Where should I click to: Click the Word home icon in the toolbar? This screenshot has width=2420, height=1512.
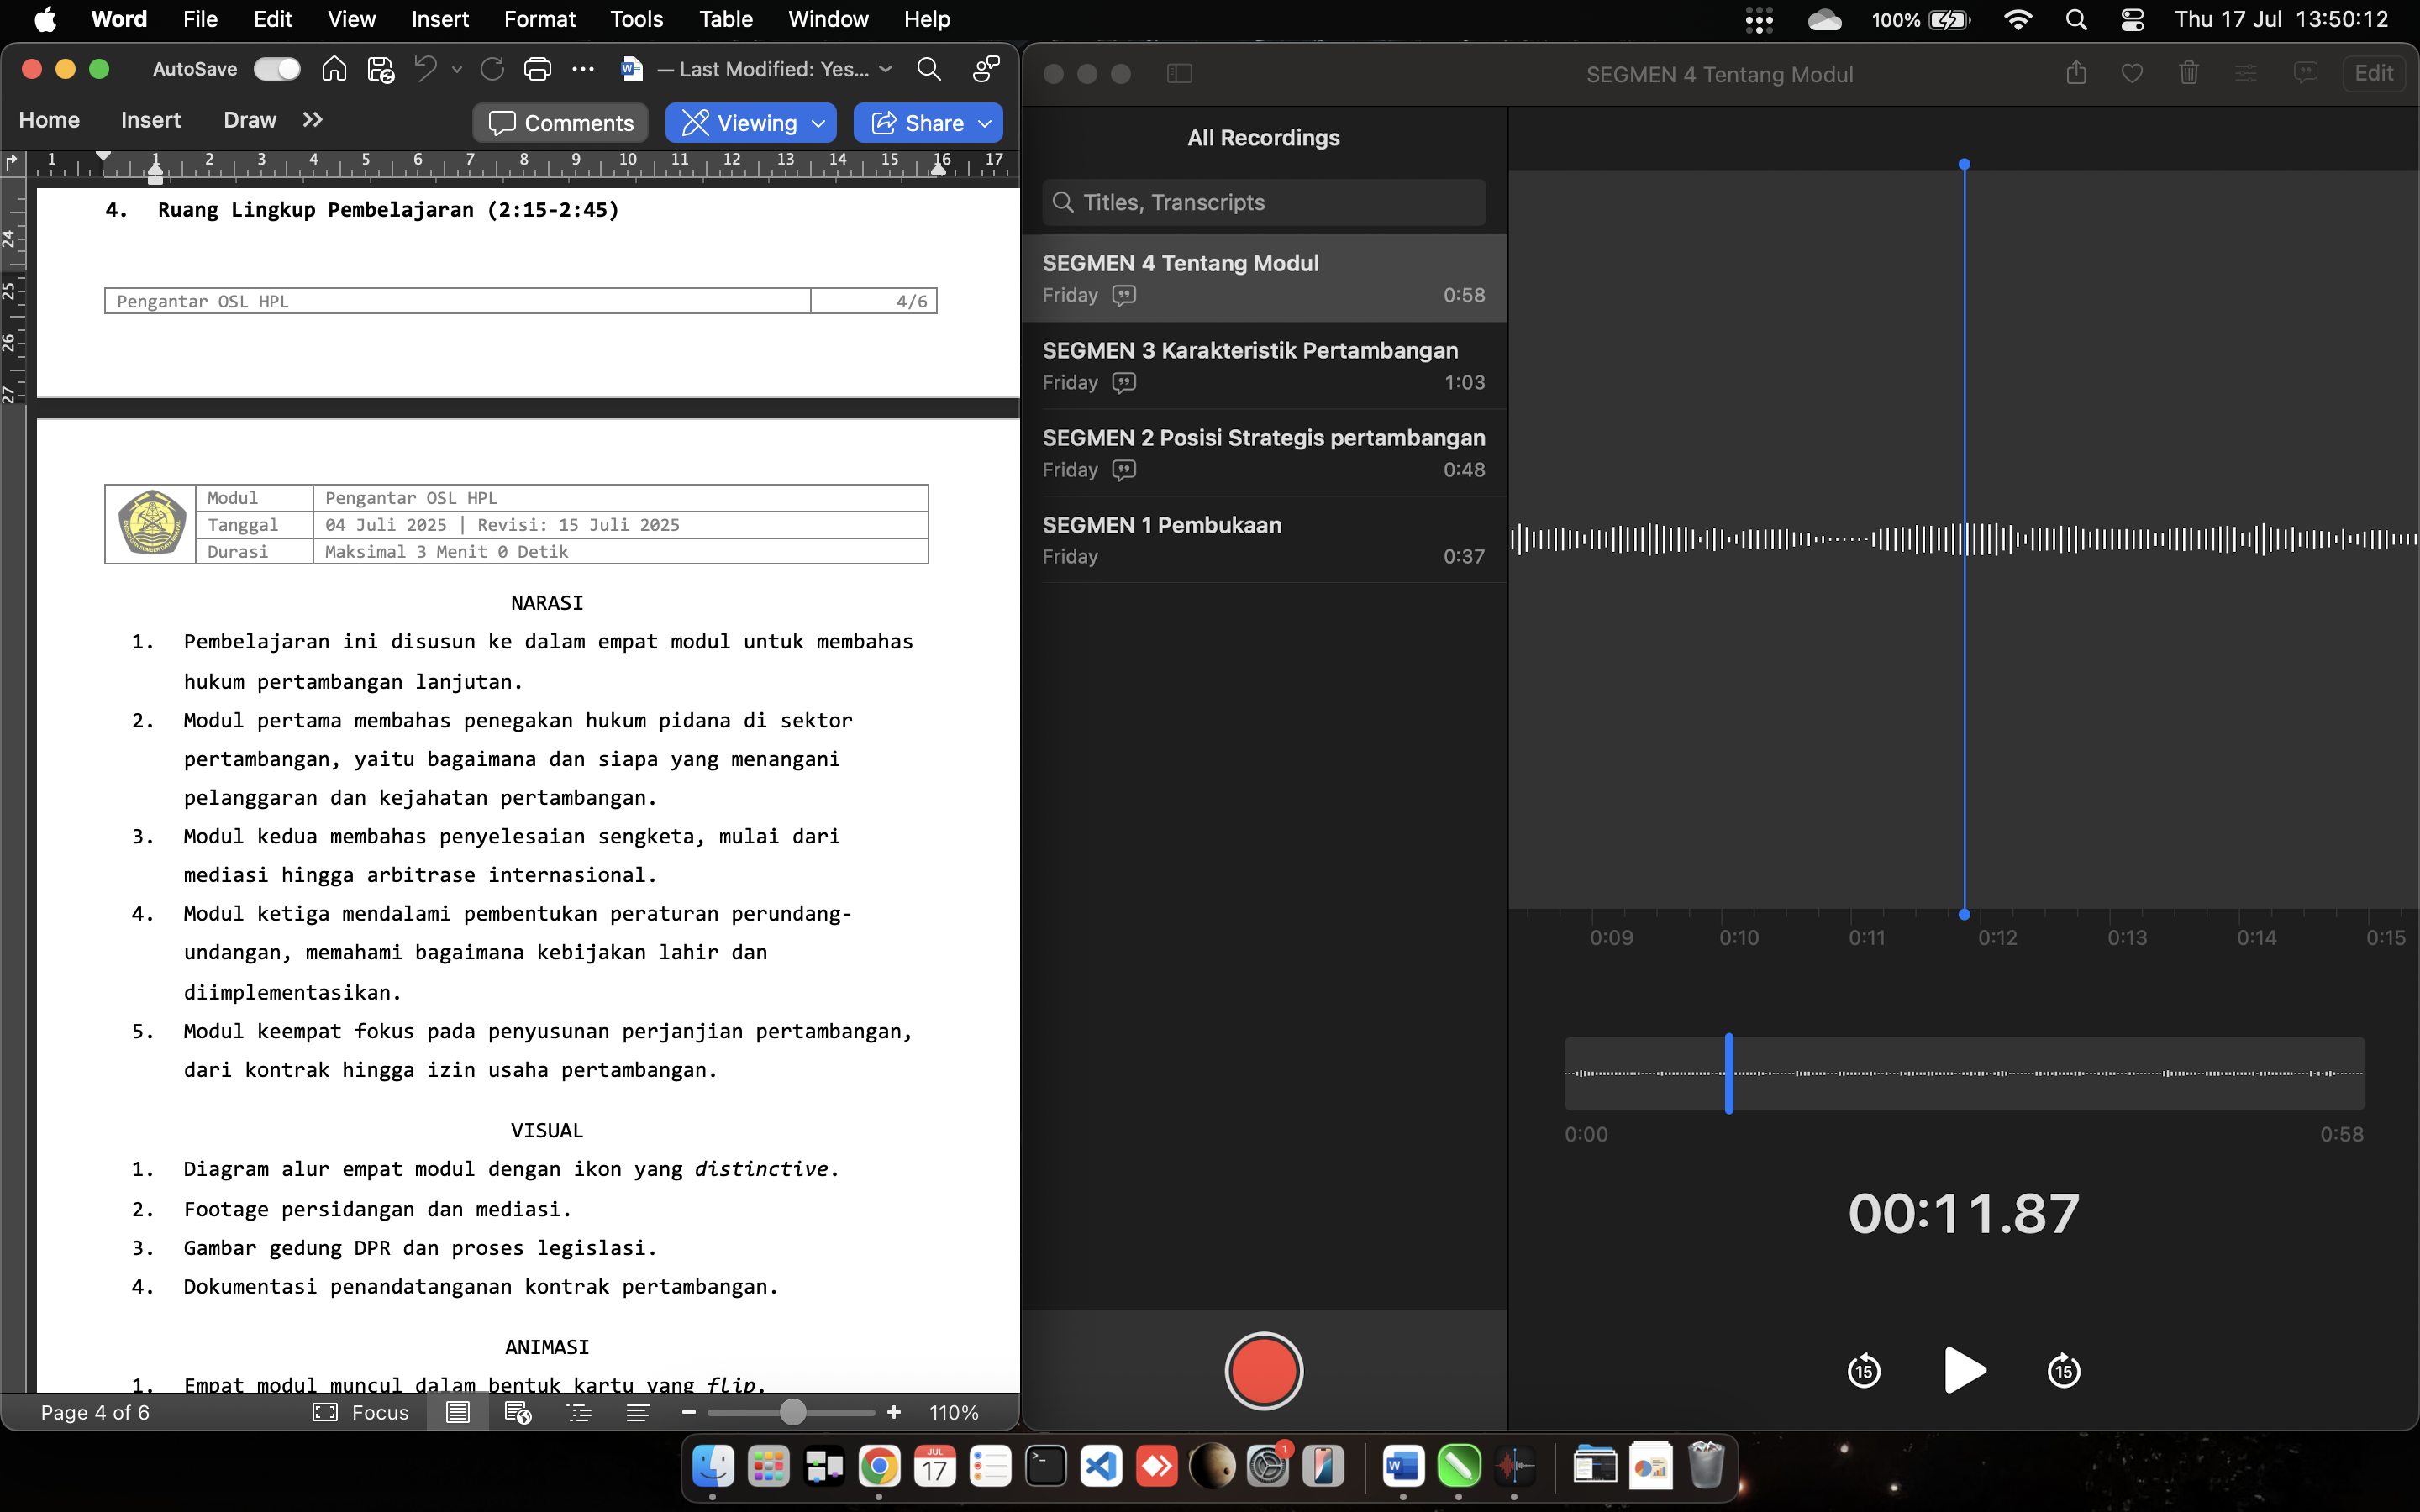click(334, 69)
